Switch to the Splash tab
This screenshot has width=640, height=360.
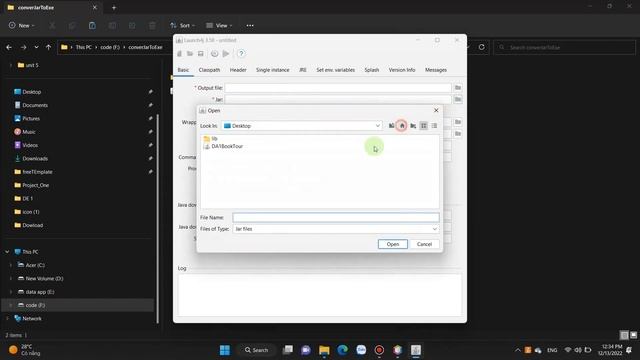(x=371, y=70)
